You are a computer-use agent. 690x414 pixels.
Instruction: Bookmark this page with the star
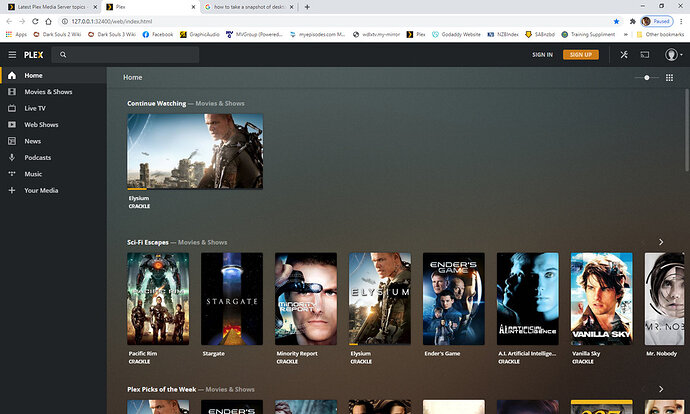click(x=617, y=21)
